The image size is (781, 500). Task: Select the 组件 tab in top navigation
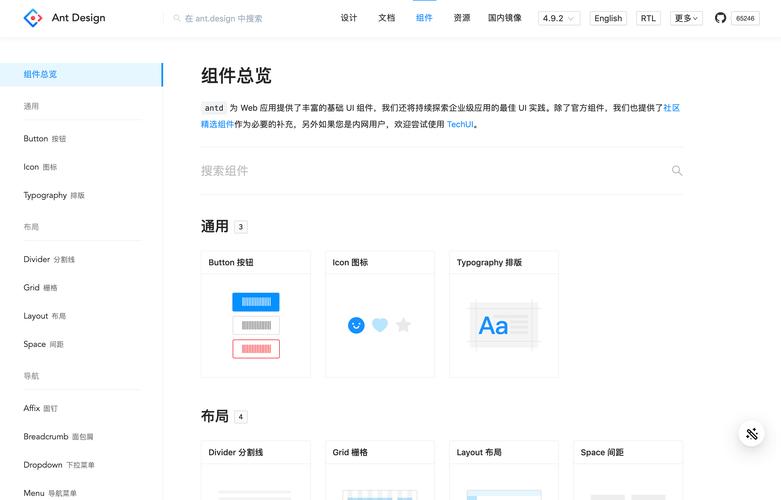pos(424,18)
